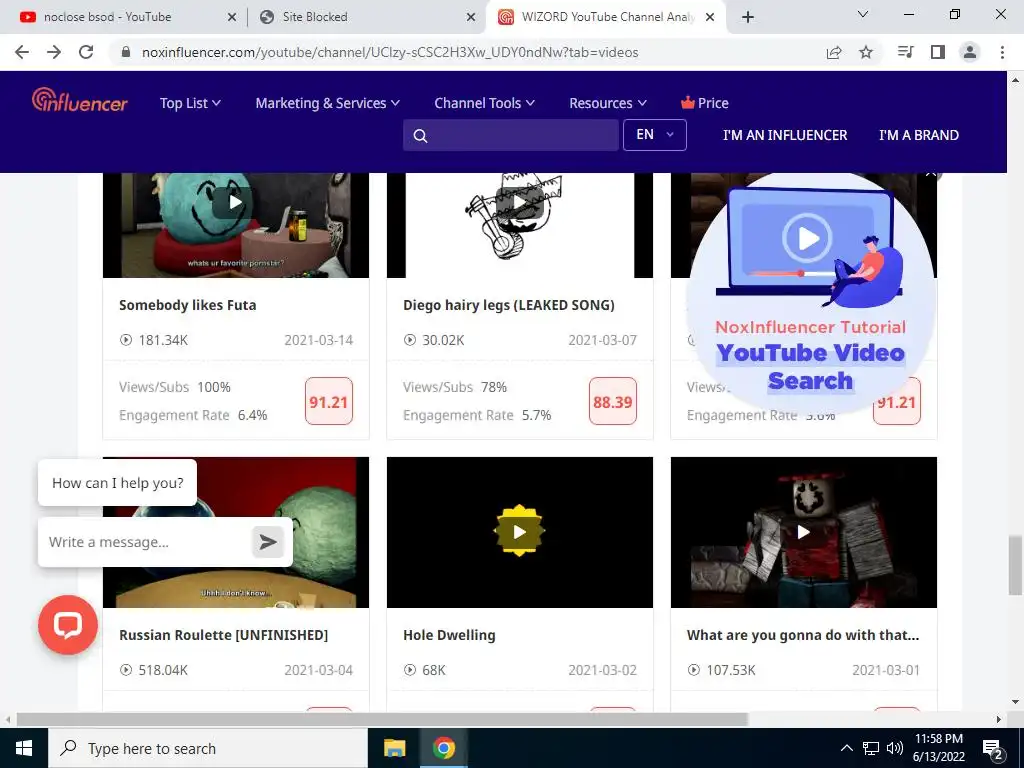Open Chrome three-dot menu

click(1002, 52)
